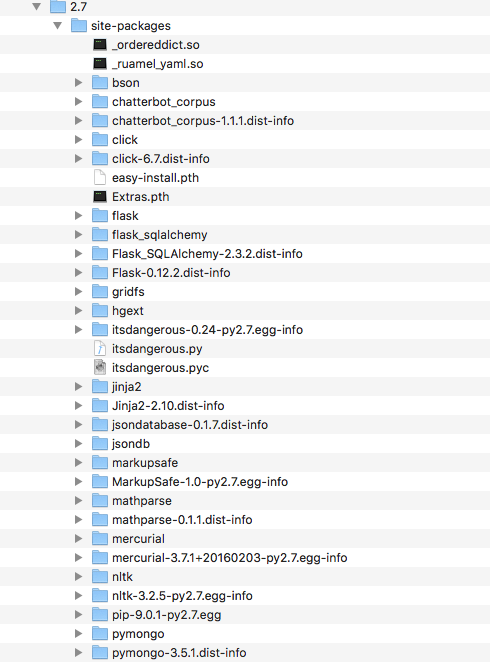Select the flask_sqlalchemy folder name
The height and width of the screenshot is (664, 490).
160,235
